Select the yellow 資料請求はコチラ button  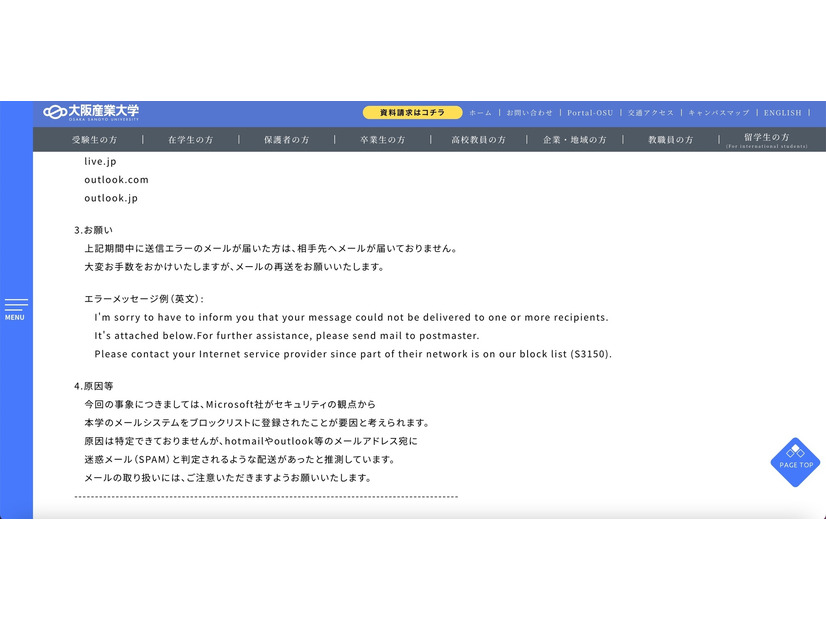[416, 112]
